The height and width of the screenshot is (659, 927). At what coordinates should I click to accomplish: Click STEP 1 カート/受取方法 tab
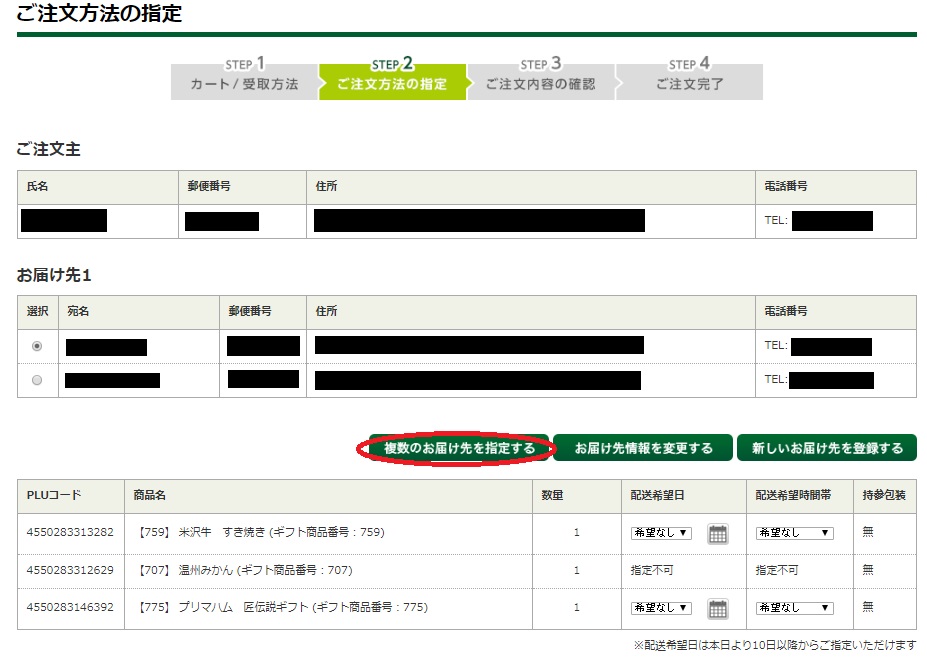coord(244,79)
